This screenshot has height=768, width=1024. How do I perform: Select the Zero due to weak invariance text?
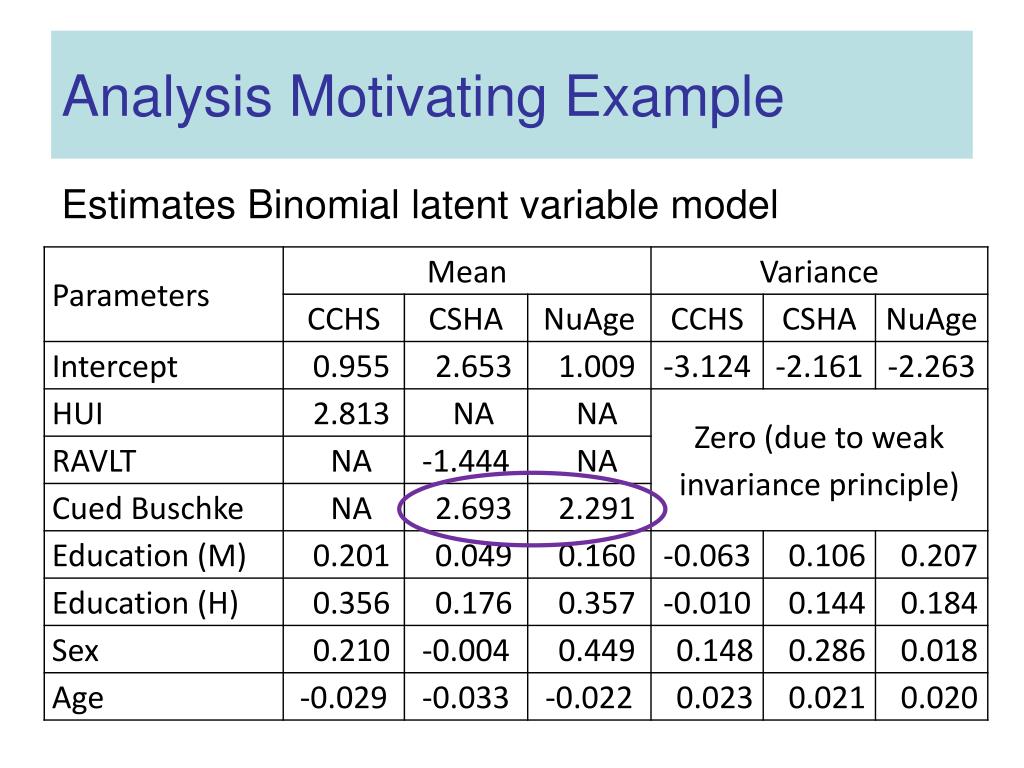click(819, 461)
